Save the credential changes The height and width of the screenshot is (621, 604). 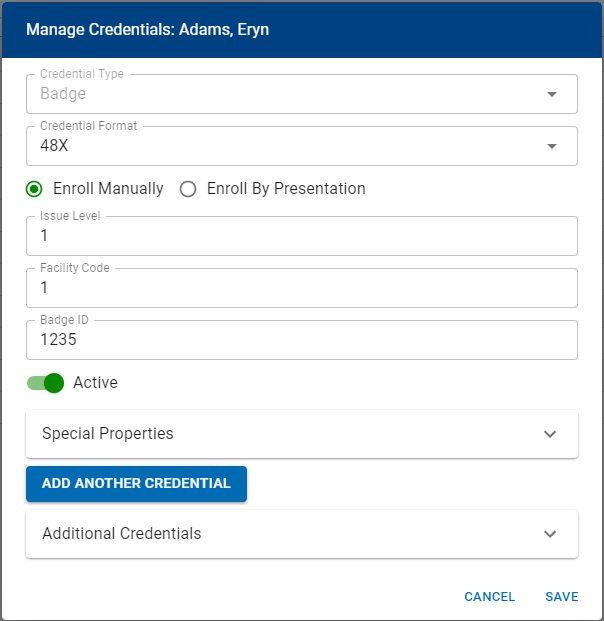[x=562, y=597]
